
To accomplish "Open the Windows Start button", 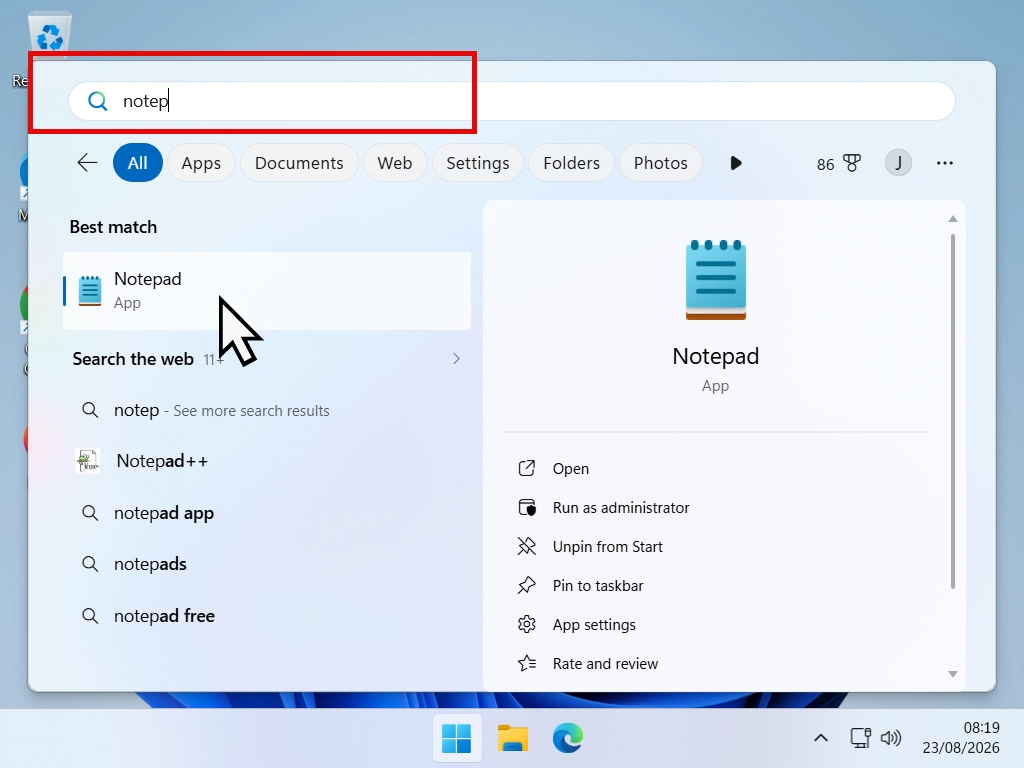I will [x=456, y=739].
